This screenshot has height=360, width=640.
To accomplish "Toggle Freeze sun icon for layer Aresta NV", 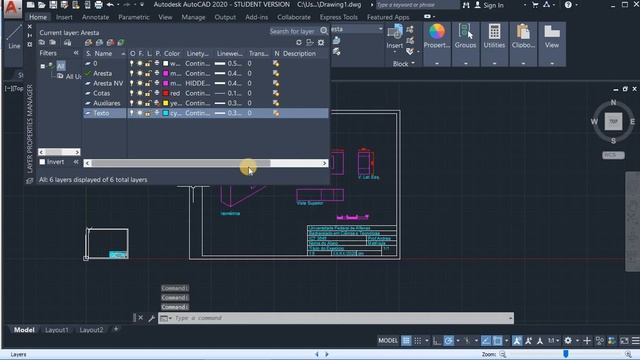I will pos(140,83).
